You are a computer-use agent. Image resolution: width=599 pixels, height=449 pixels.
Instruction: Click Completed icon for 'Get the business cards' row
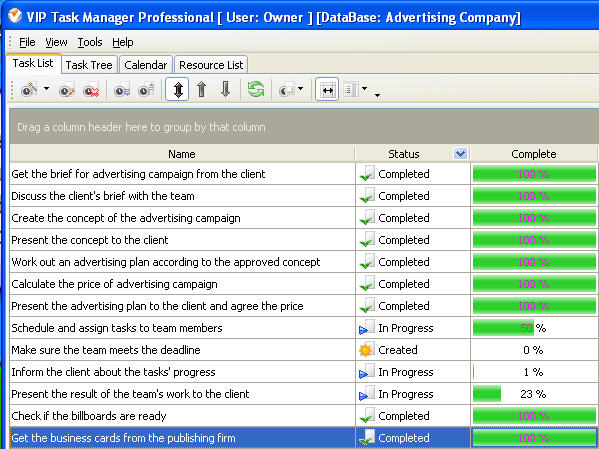point(367,438)
